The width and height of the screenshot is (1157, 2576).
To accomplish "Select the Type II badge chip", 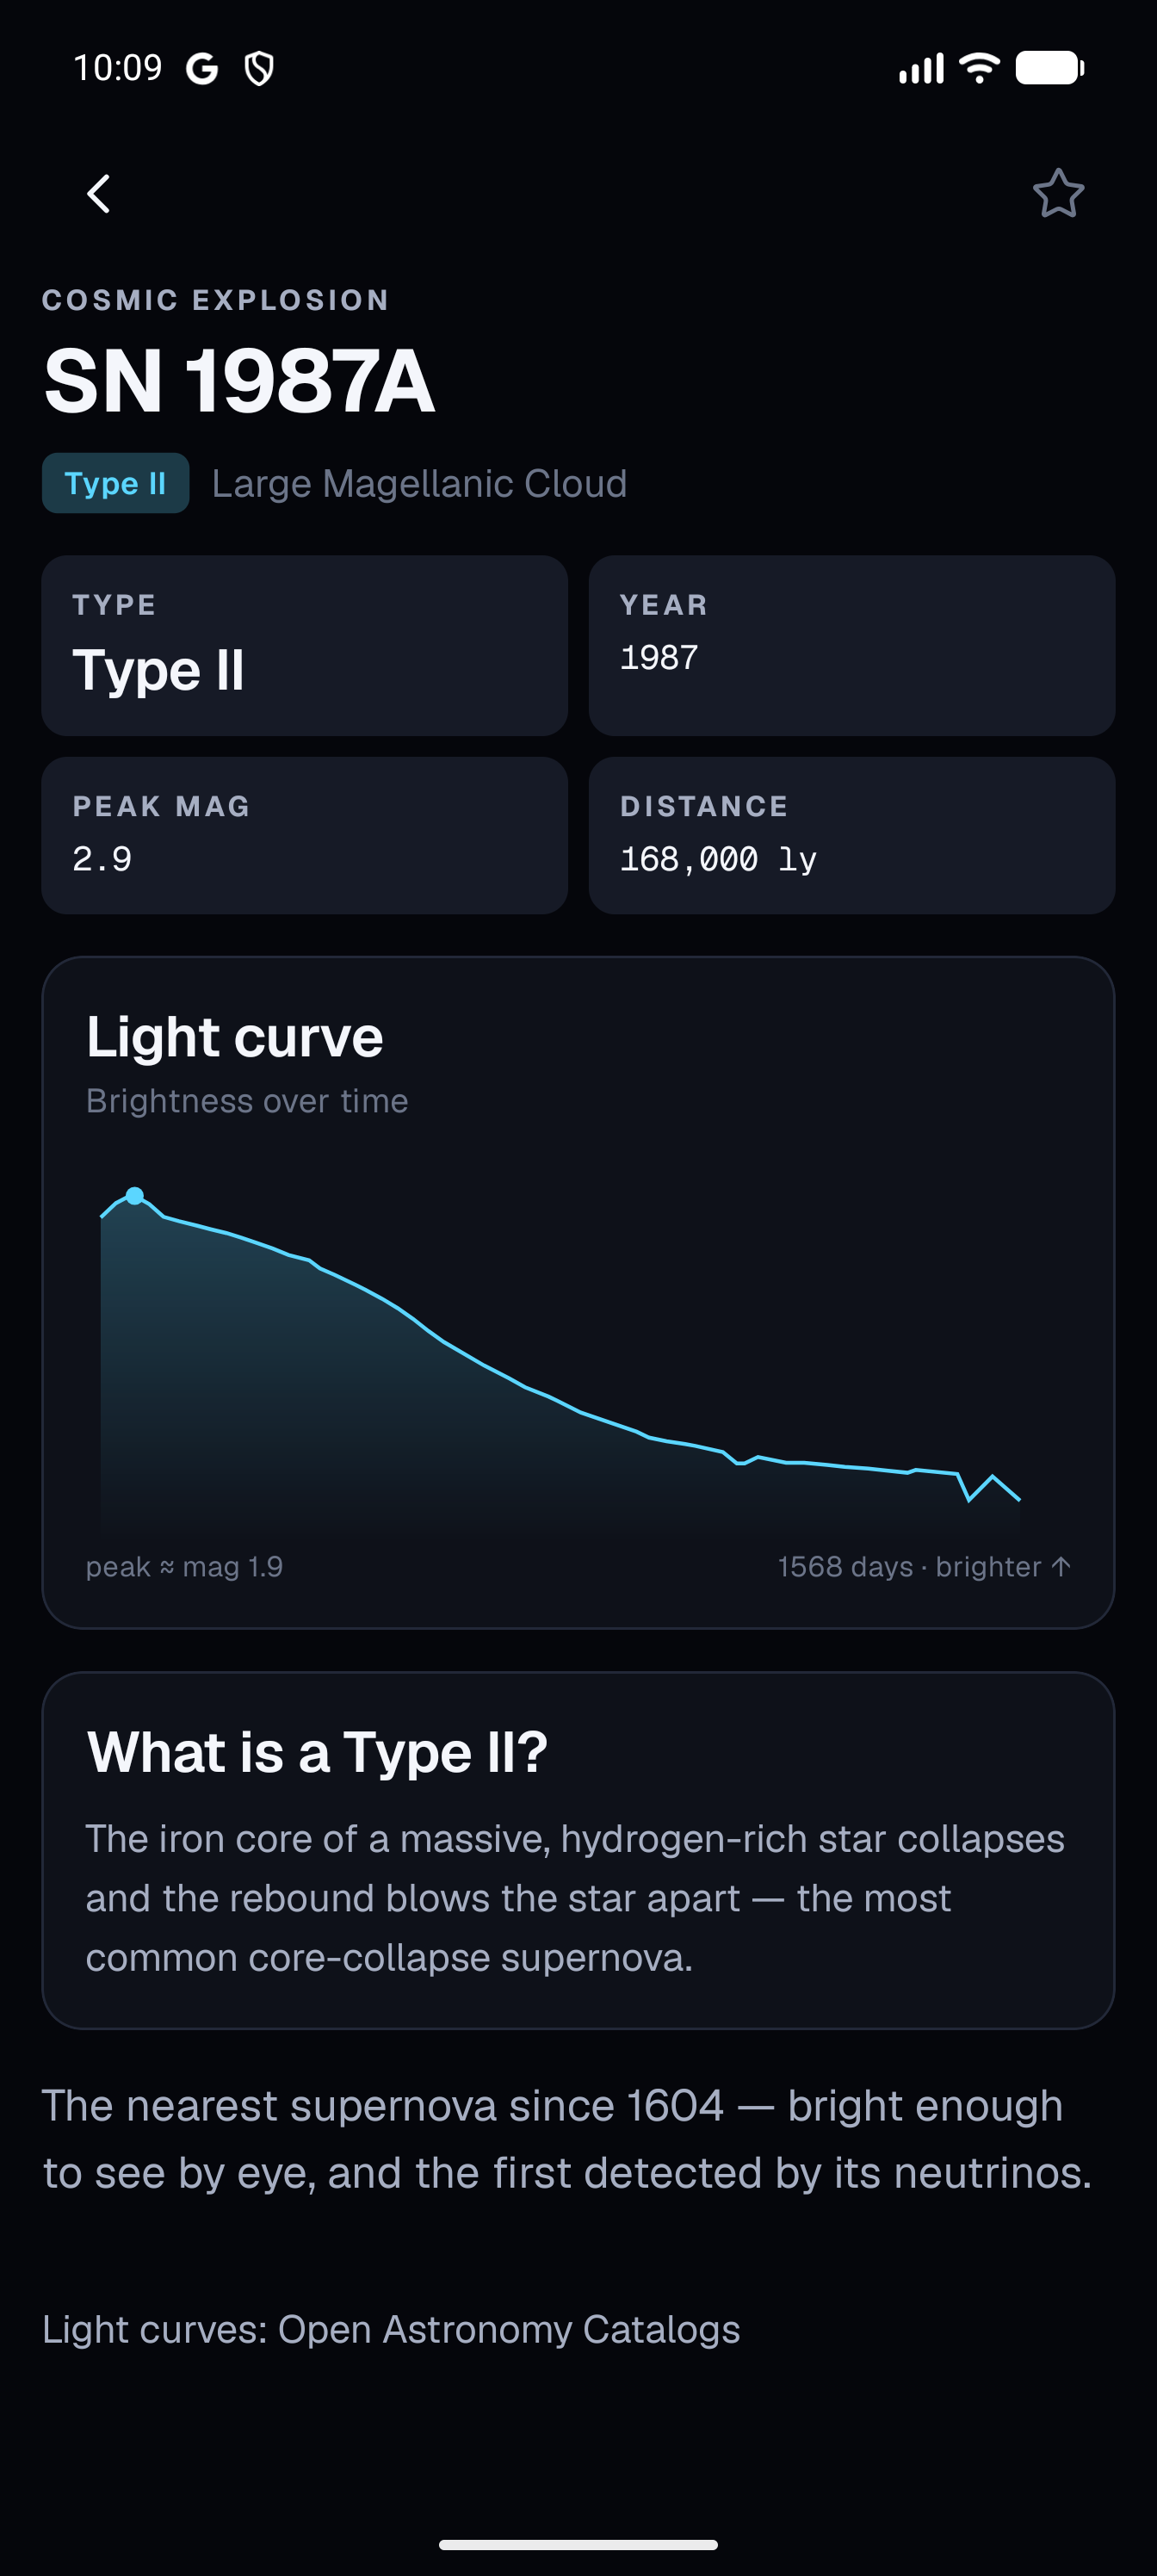I will pos(115,483).
